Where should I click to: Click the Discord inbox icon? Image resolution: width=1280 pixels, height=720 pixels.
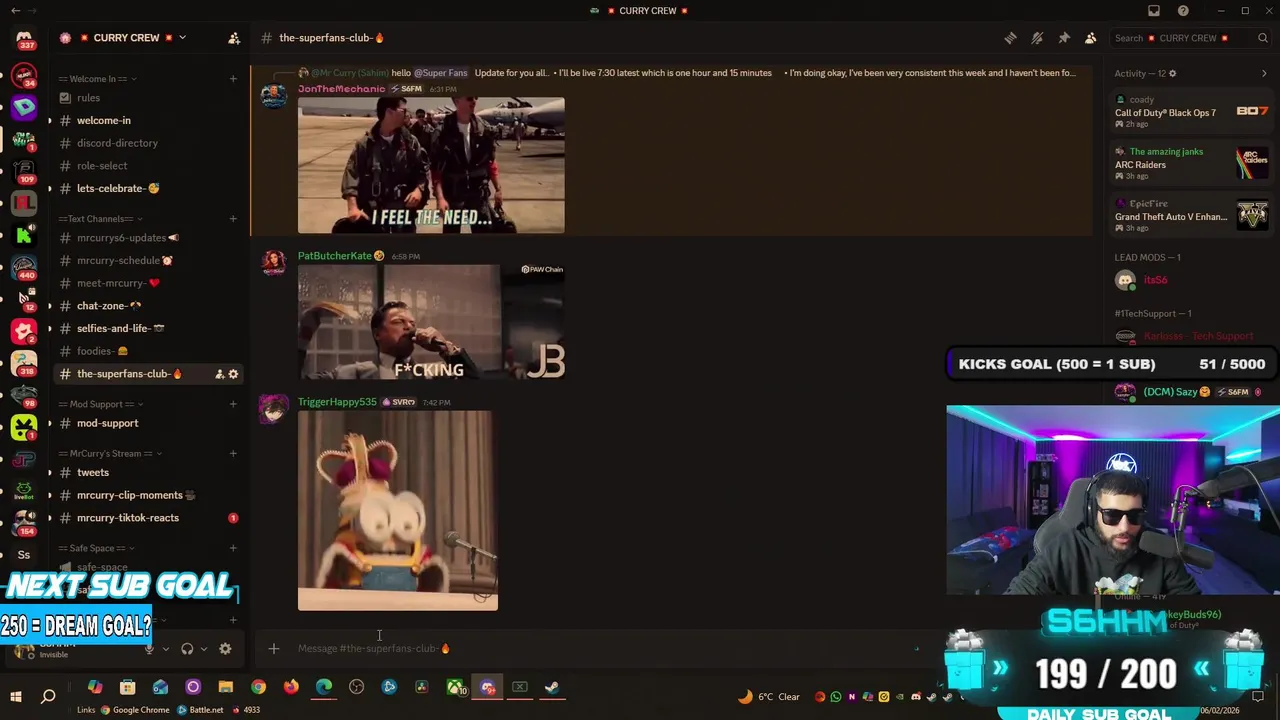(x=1154, y=11)
